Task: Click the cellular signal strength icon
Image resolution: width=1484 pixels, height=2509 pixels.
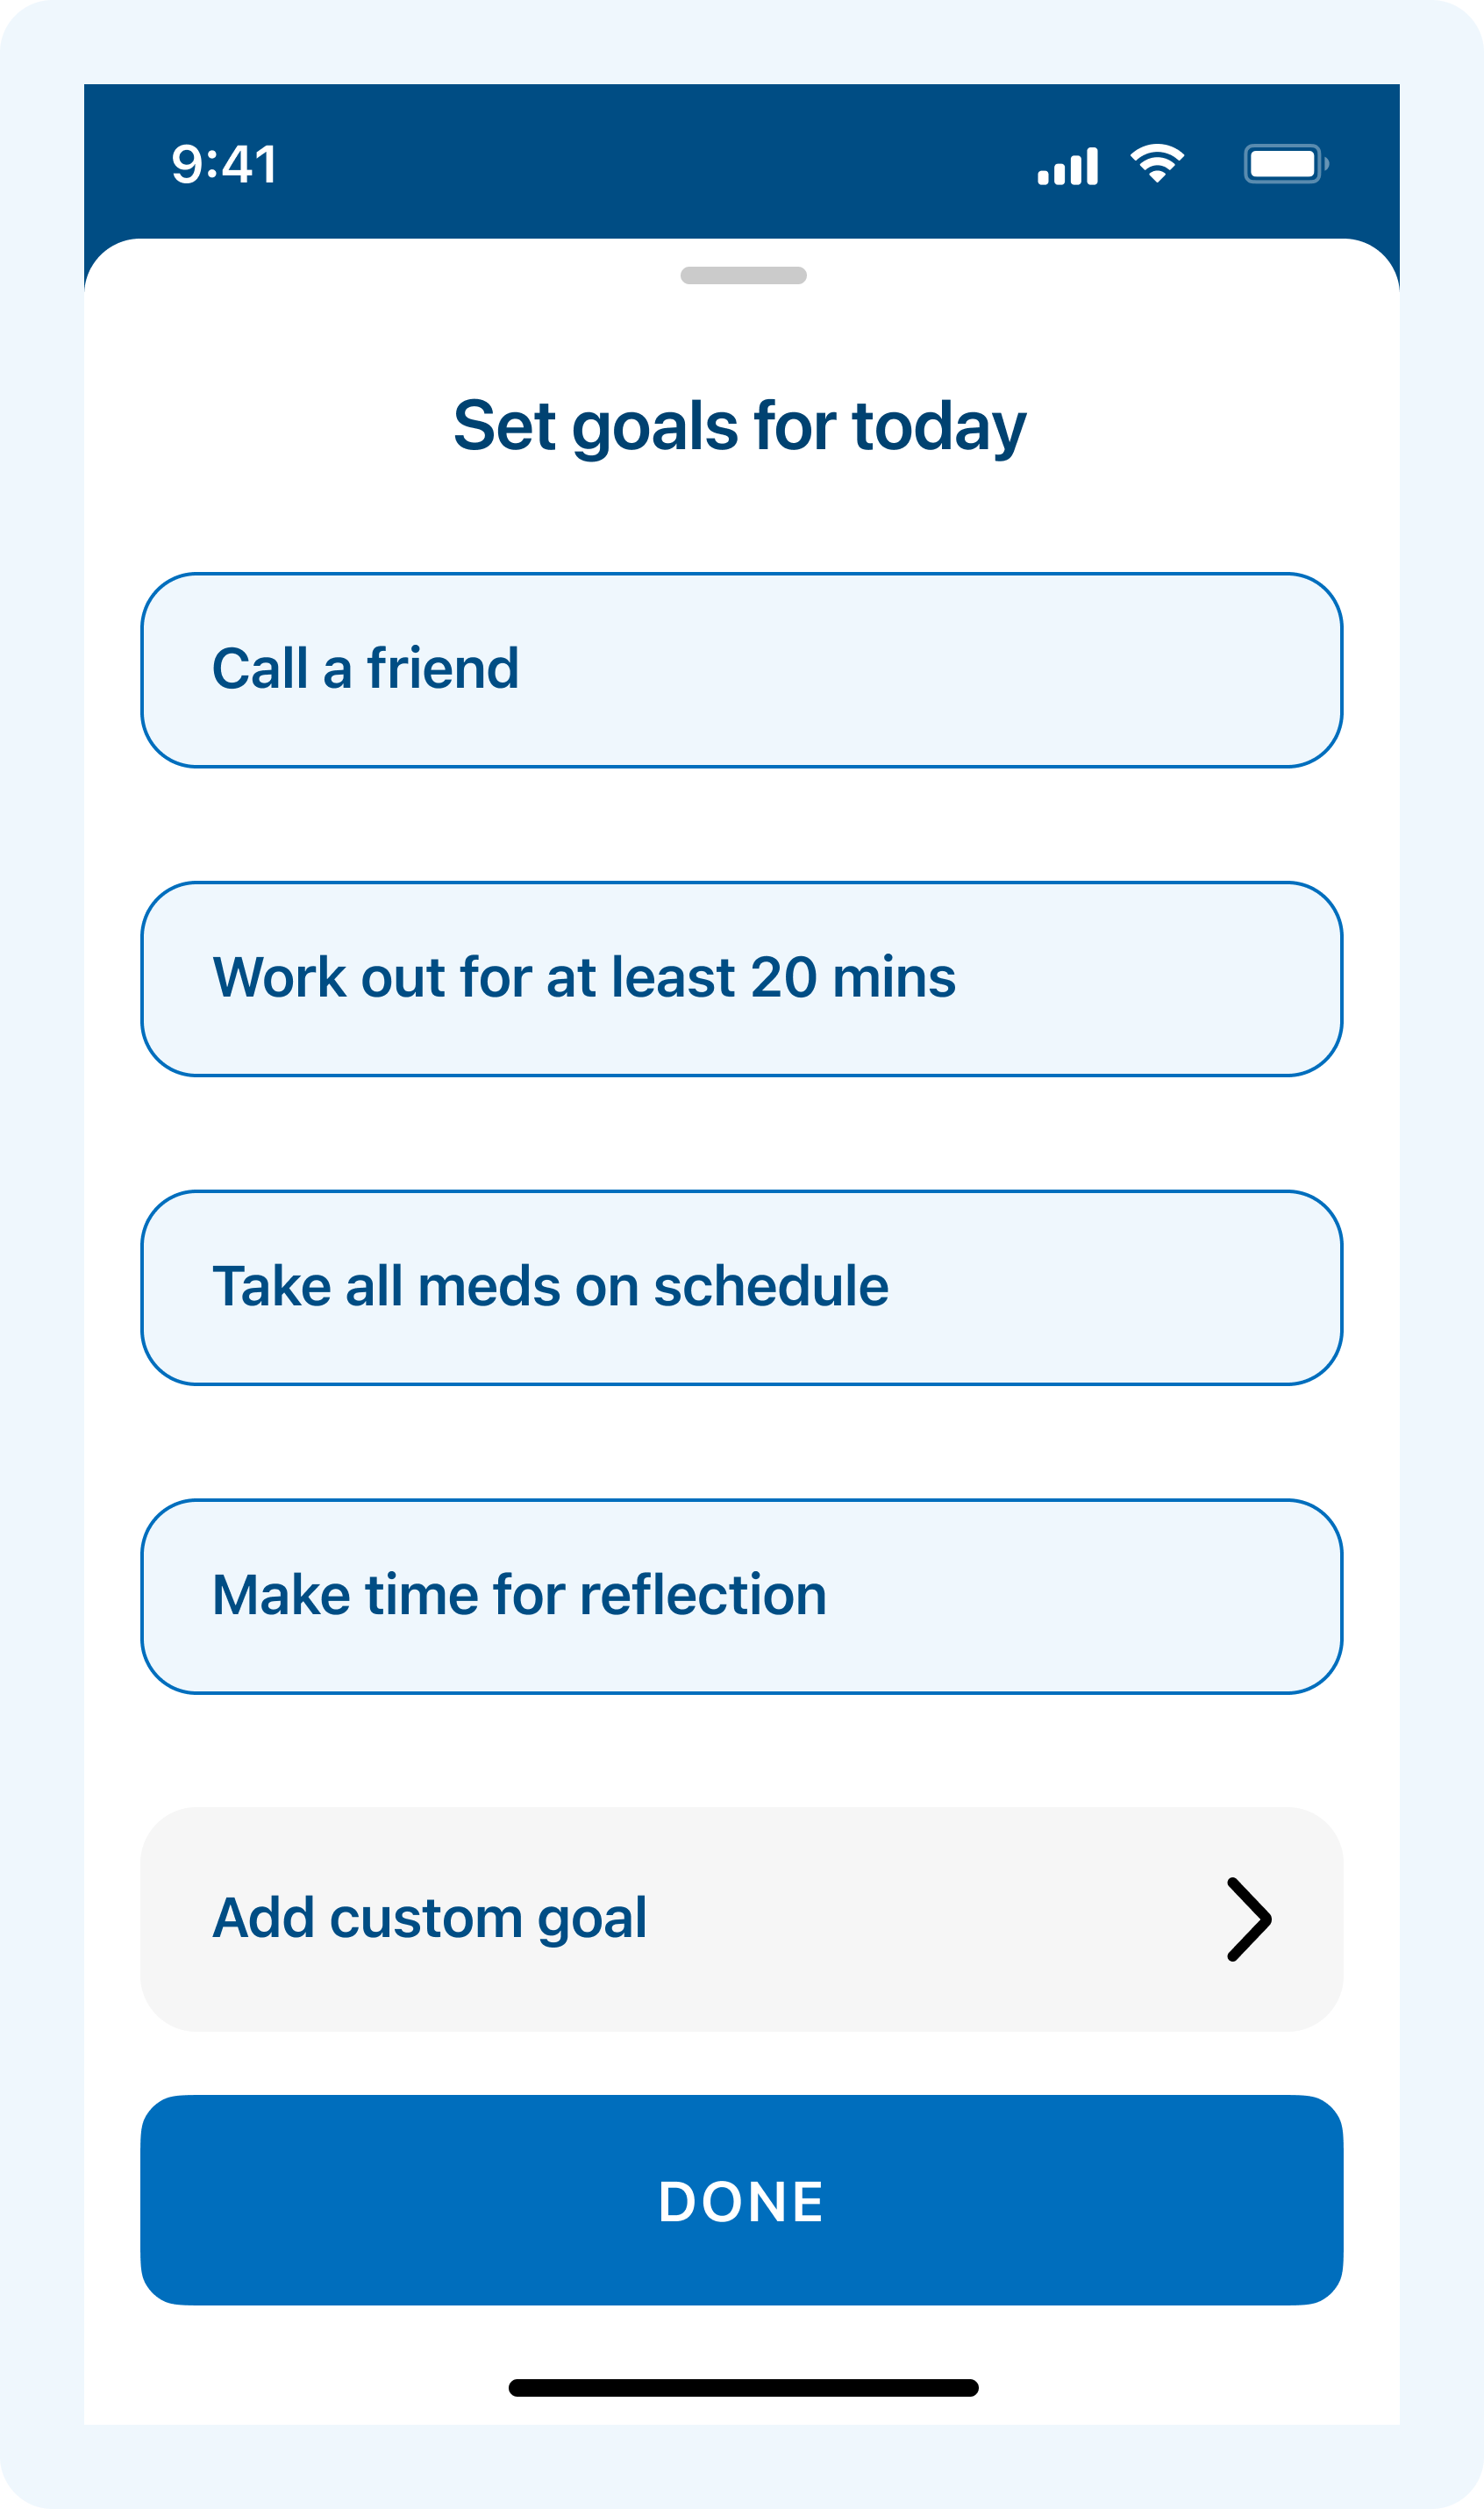Action: [1068, 165]
